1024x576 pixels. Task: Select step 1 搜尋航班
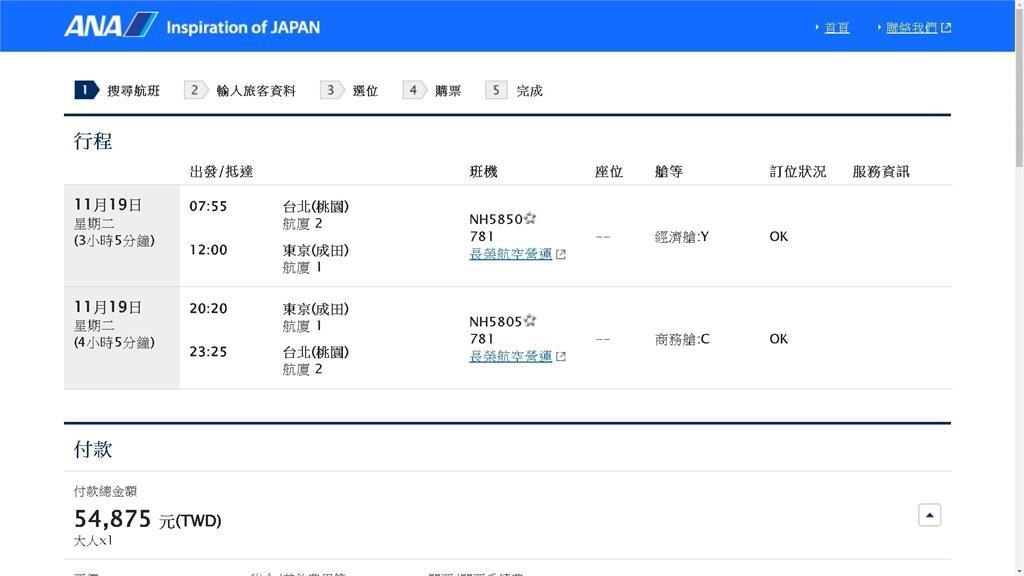[117, 90]
